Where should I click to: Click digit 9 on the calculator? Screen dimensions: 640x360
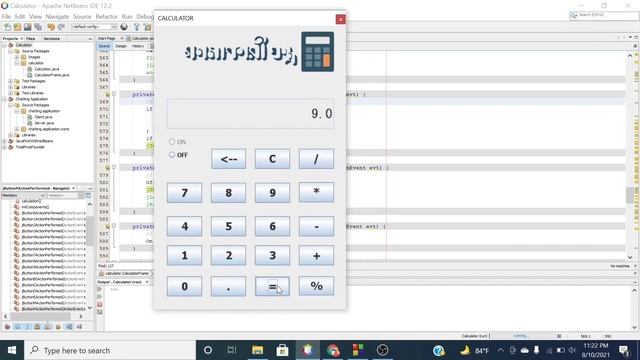[272, 192]
